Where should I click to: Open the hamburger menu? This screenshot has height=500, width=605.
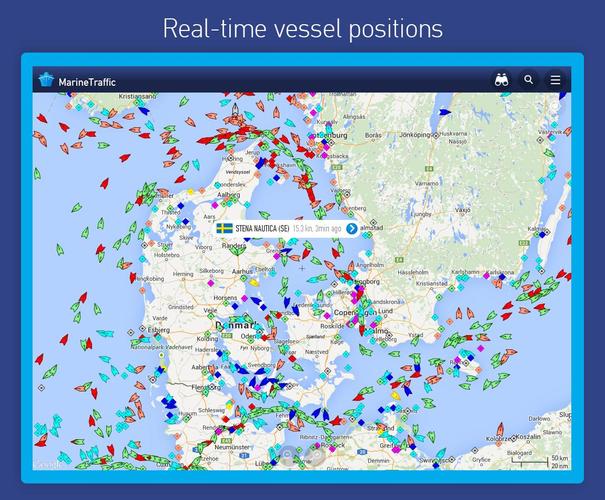pos(555,80)
